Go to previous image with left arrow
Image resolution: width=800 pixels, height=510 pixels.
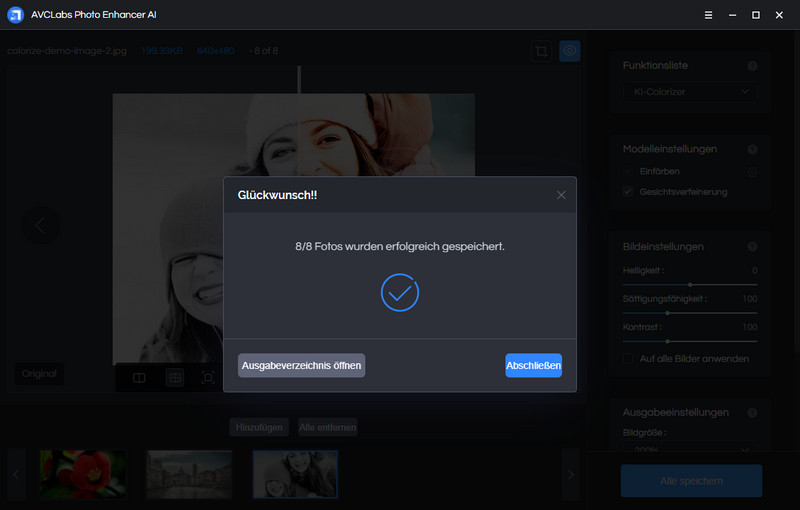[x=40, y=225]
